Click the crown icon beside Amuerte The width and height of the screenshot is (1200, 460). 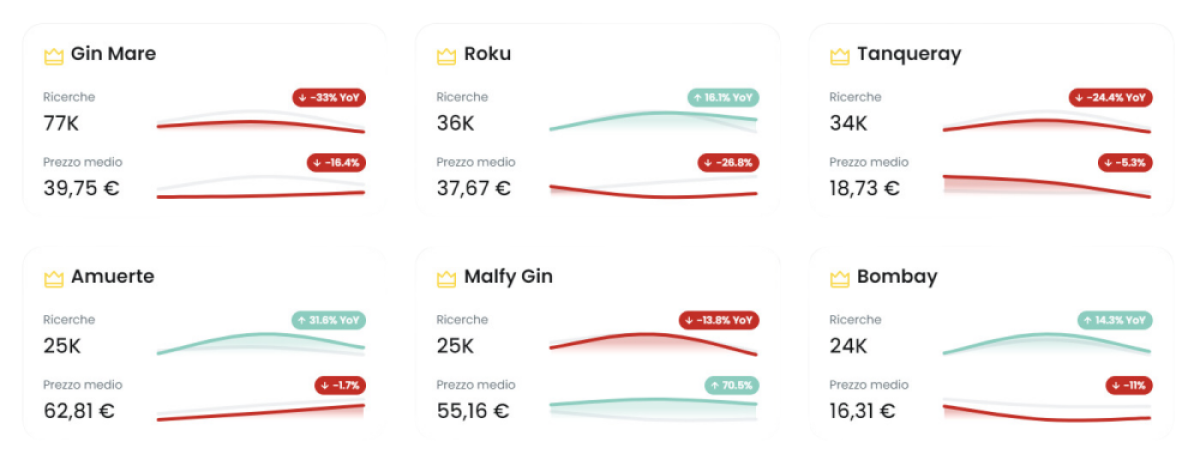point(54,278)
